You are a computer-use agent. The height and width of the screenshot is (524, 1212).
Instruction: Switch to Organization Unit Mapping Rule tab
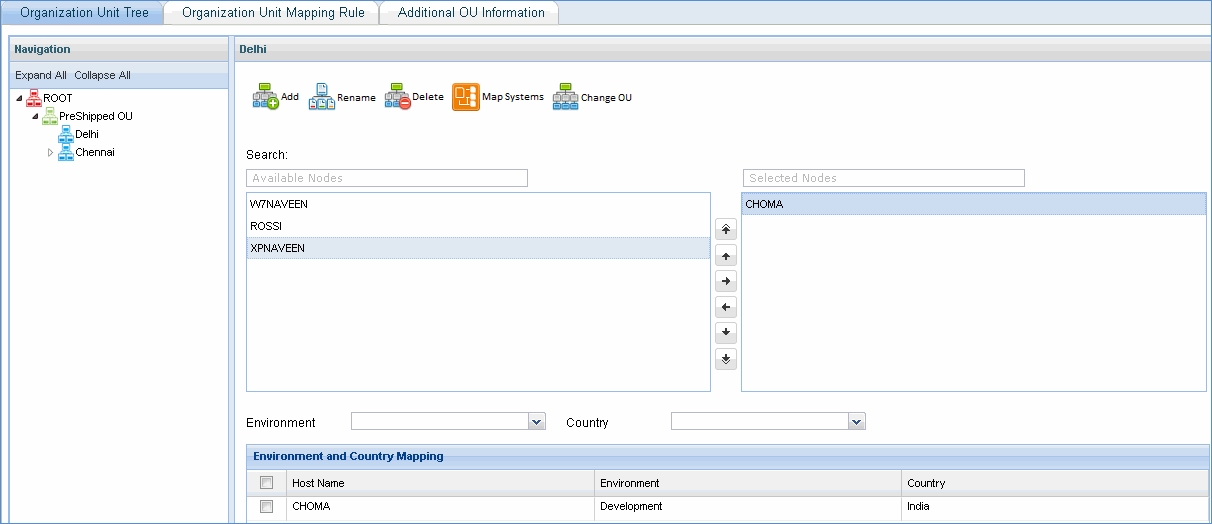pyautogui.click(x=273, y=13)
